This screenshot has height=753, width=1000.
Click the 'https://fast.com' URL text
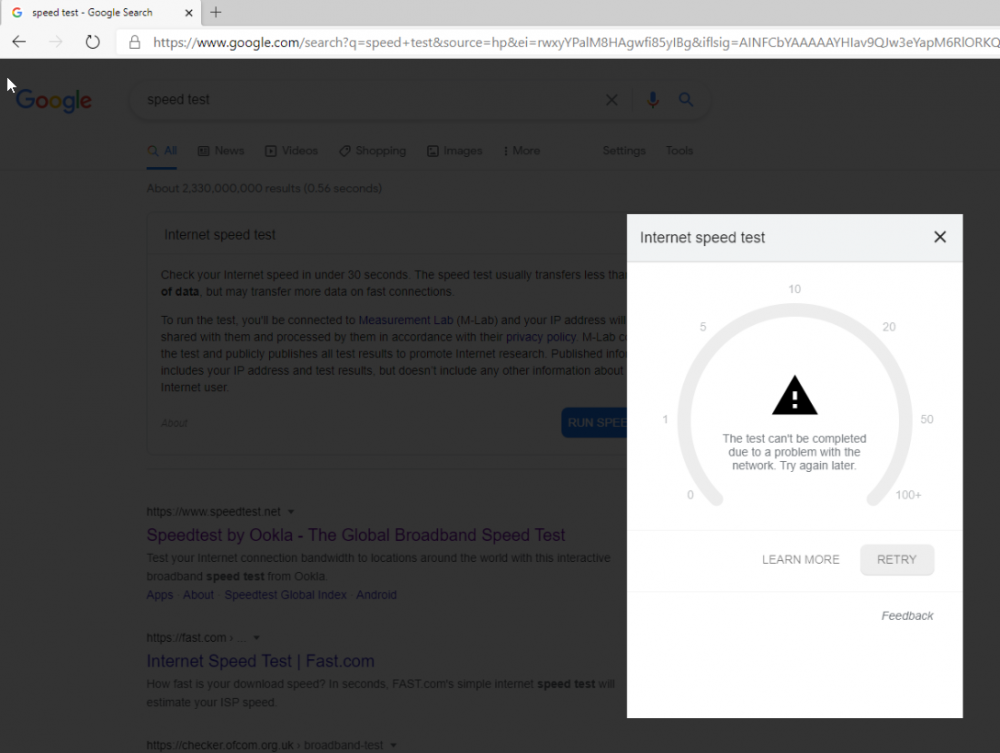[x=186, y=638]
